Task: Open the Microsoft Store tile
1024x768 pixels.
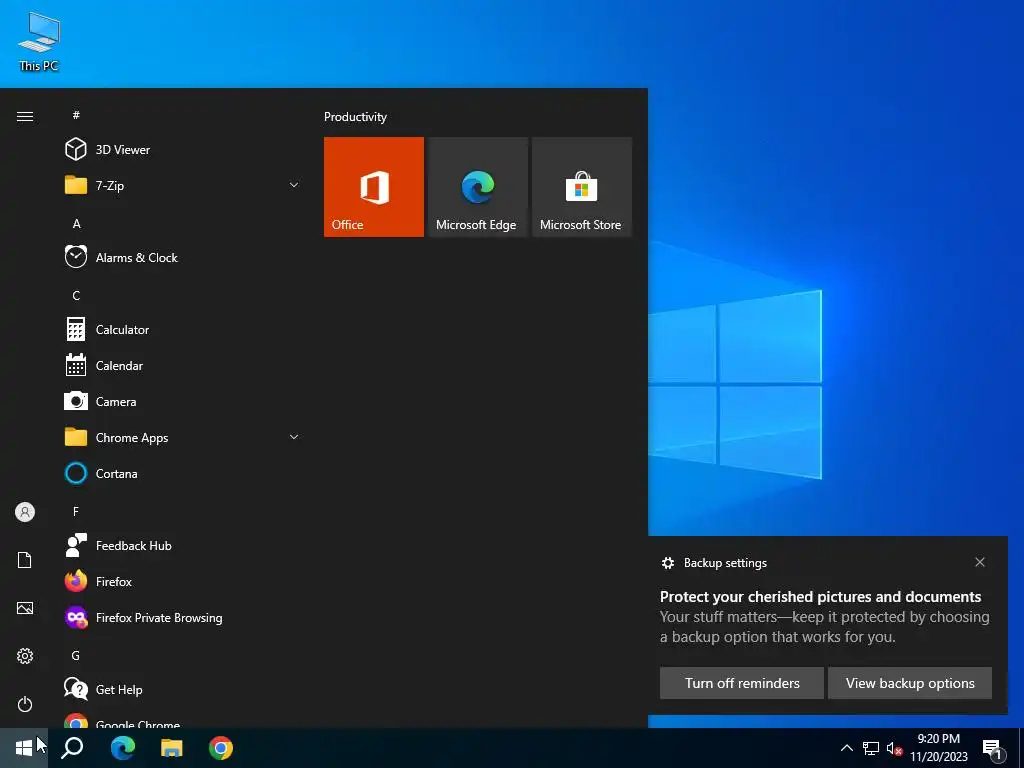Action: click(x=582, y=187)
